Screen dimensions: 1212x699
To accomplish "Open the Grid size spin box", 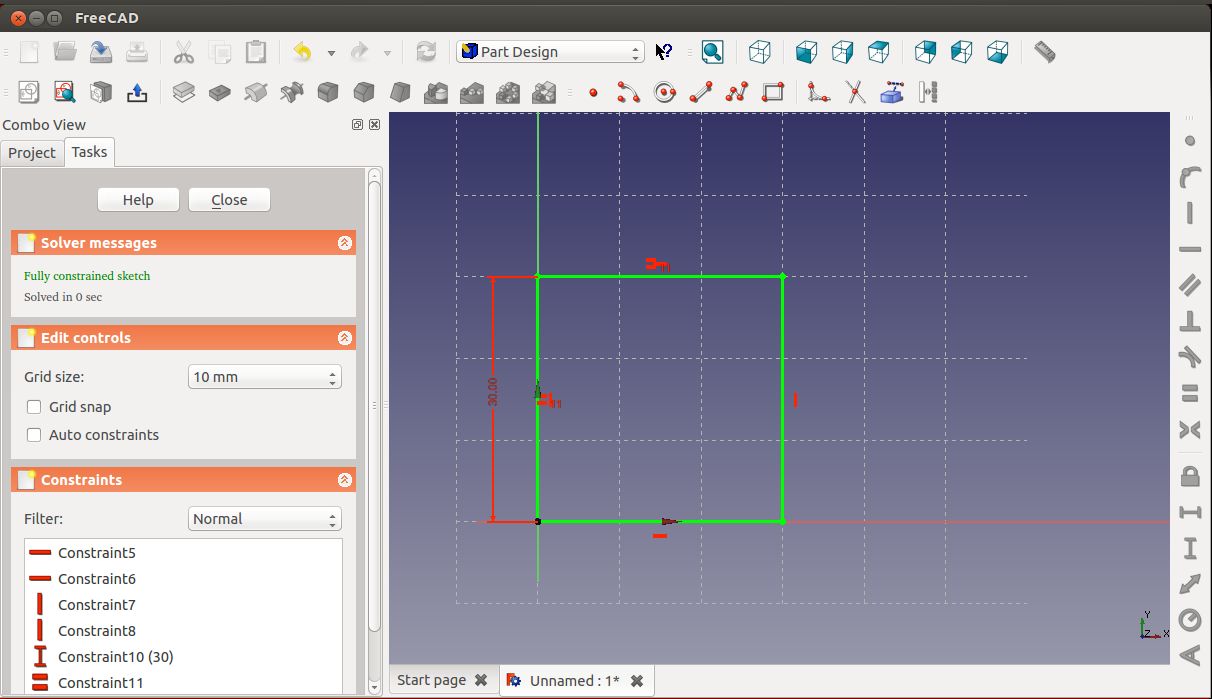I will (264, 377).
